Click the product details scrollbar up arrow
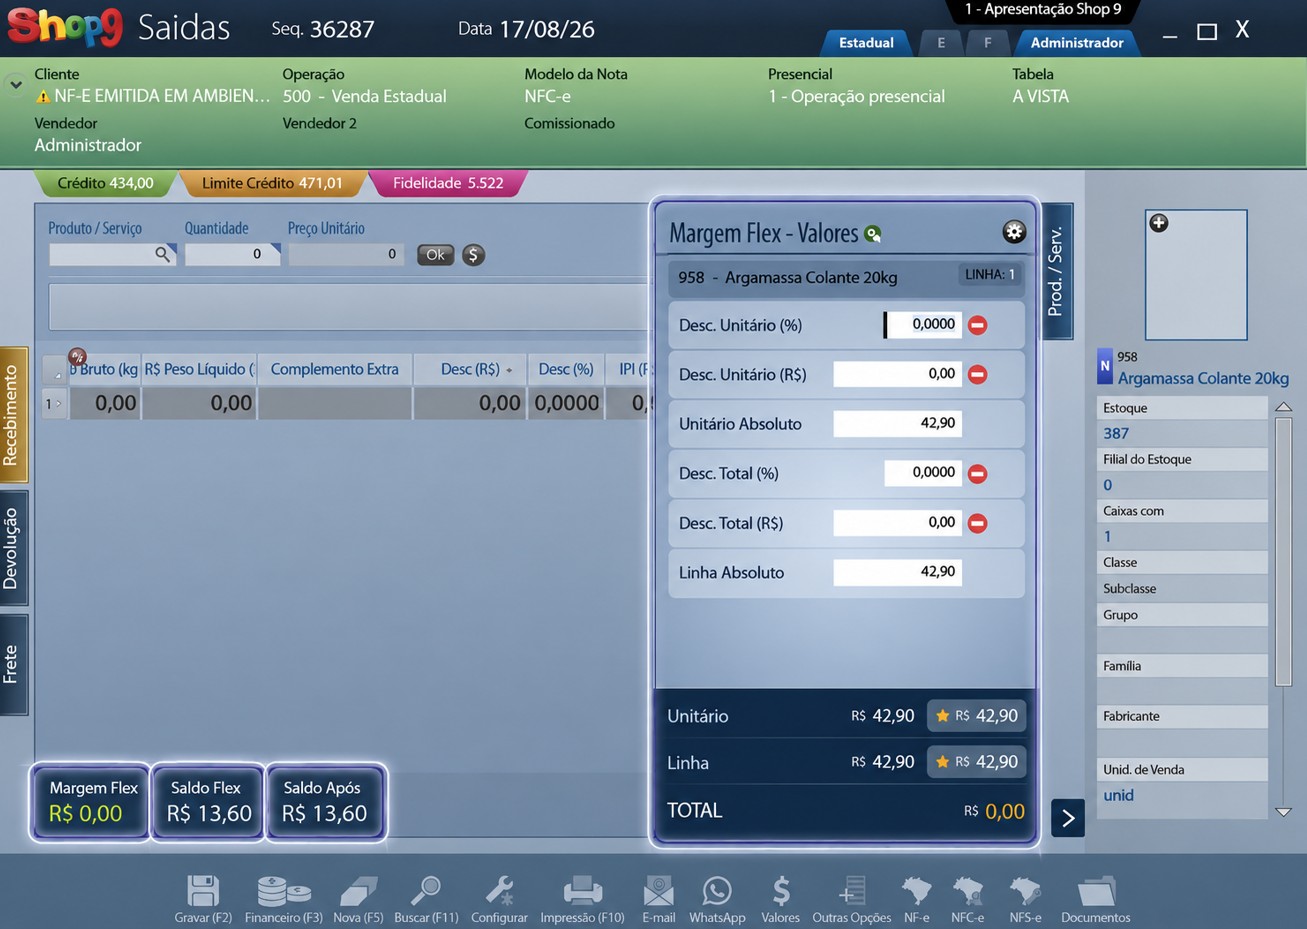The height and width of the screenshot is (929, 1307). click(1284, 407)
